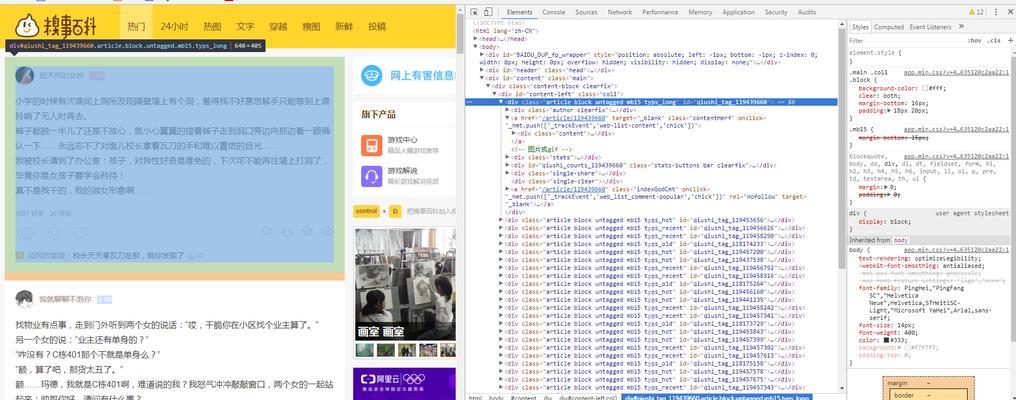Open the 画室 art studio photo thumbnail
This screenshot has width=1016, height=400.
point(405,283)
